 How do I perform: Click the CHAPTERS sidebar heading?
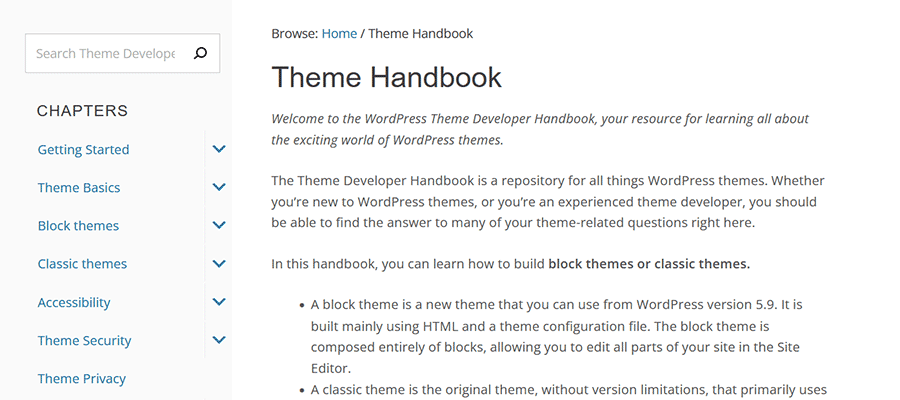[82, 111]
